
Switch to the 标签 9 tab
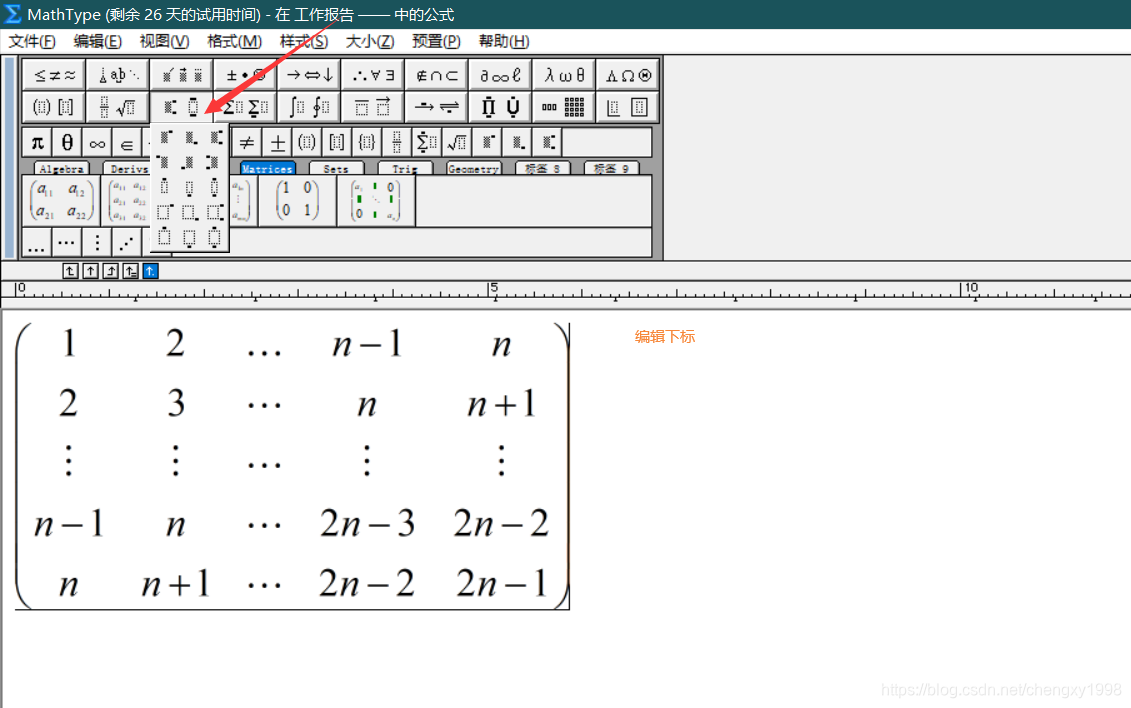[611, 169]
